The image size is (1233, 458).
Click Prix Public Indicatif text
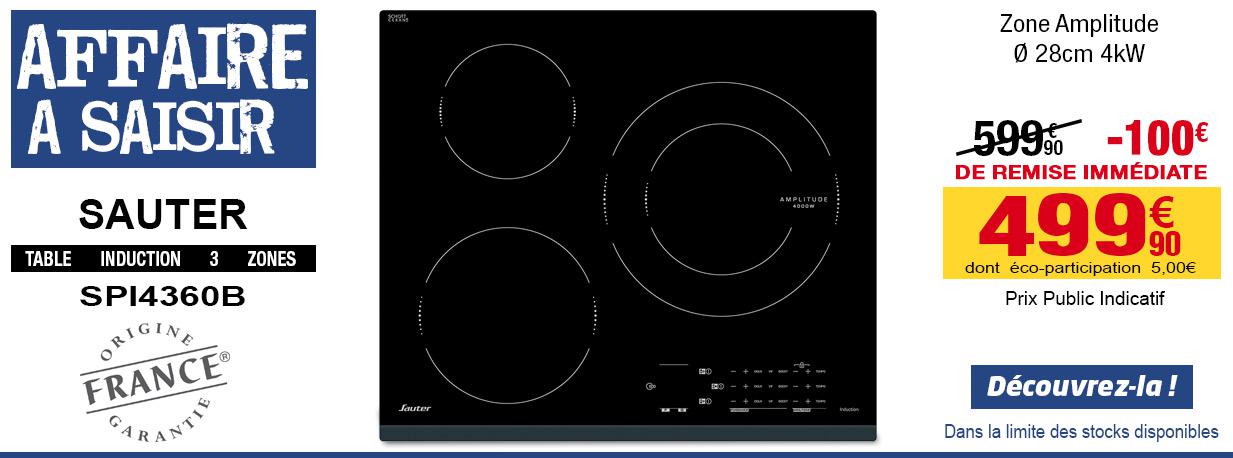point(1085,299)
